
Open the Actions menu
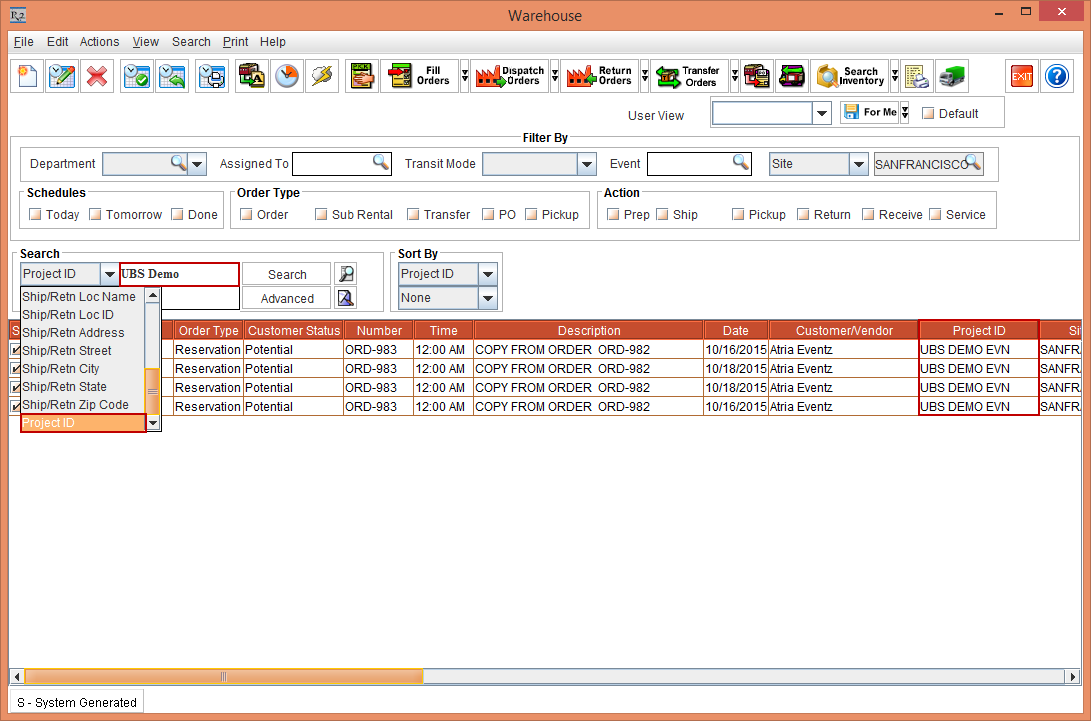click(99, 42)
